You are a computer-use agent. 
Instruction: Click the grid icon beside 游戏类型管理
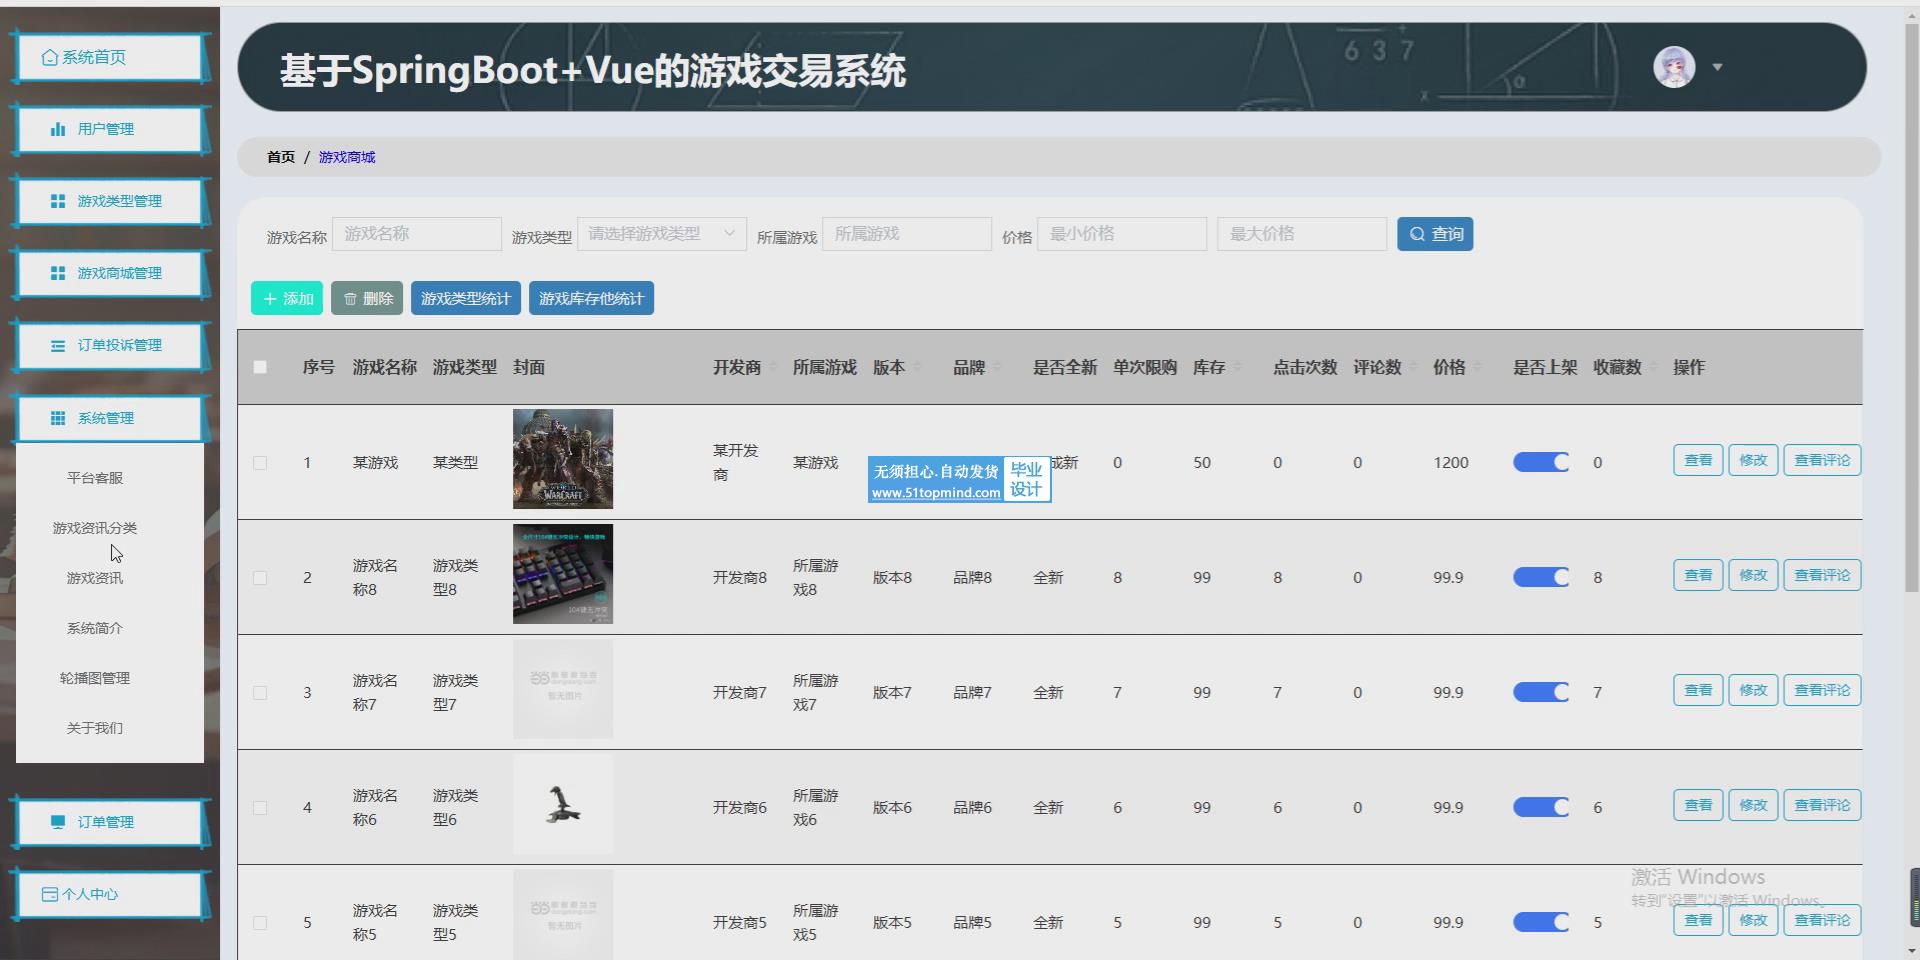[58, 201]
